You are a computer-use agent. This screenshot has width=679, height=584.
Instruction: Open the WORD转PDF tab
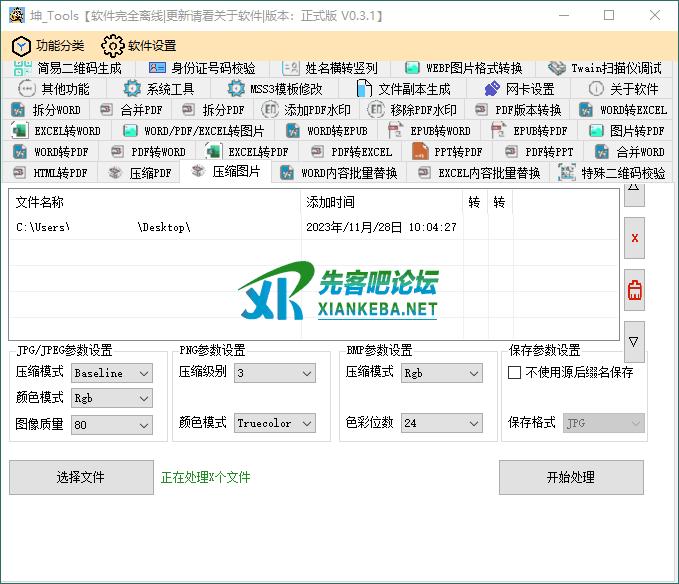pos(50,152)
